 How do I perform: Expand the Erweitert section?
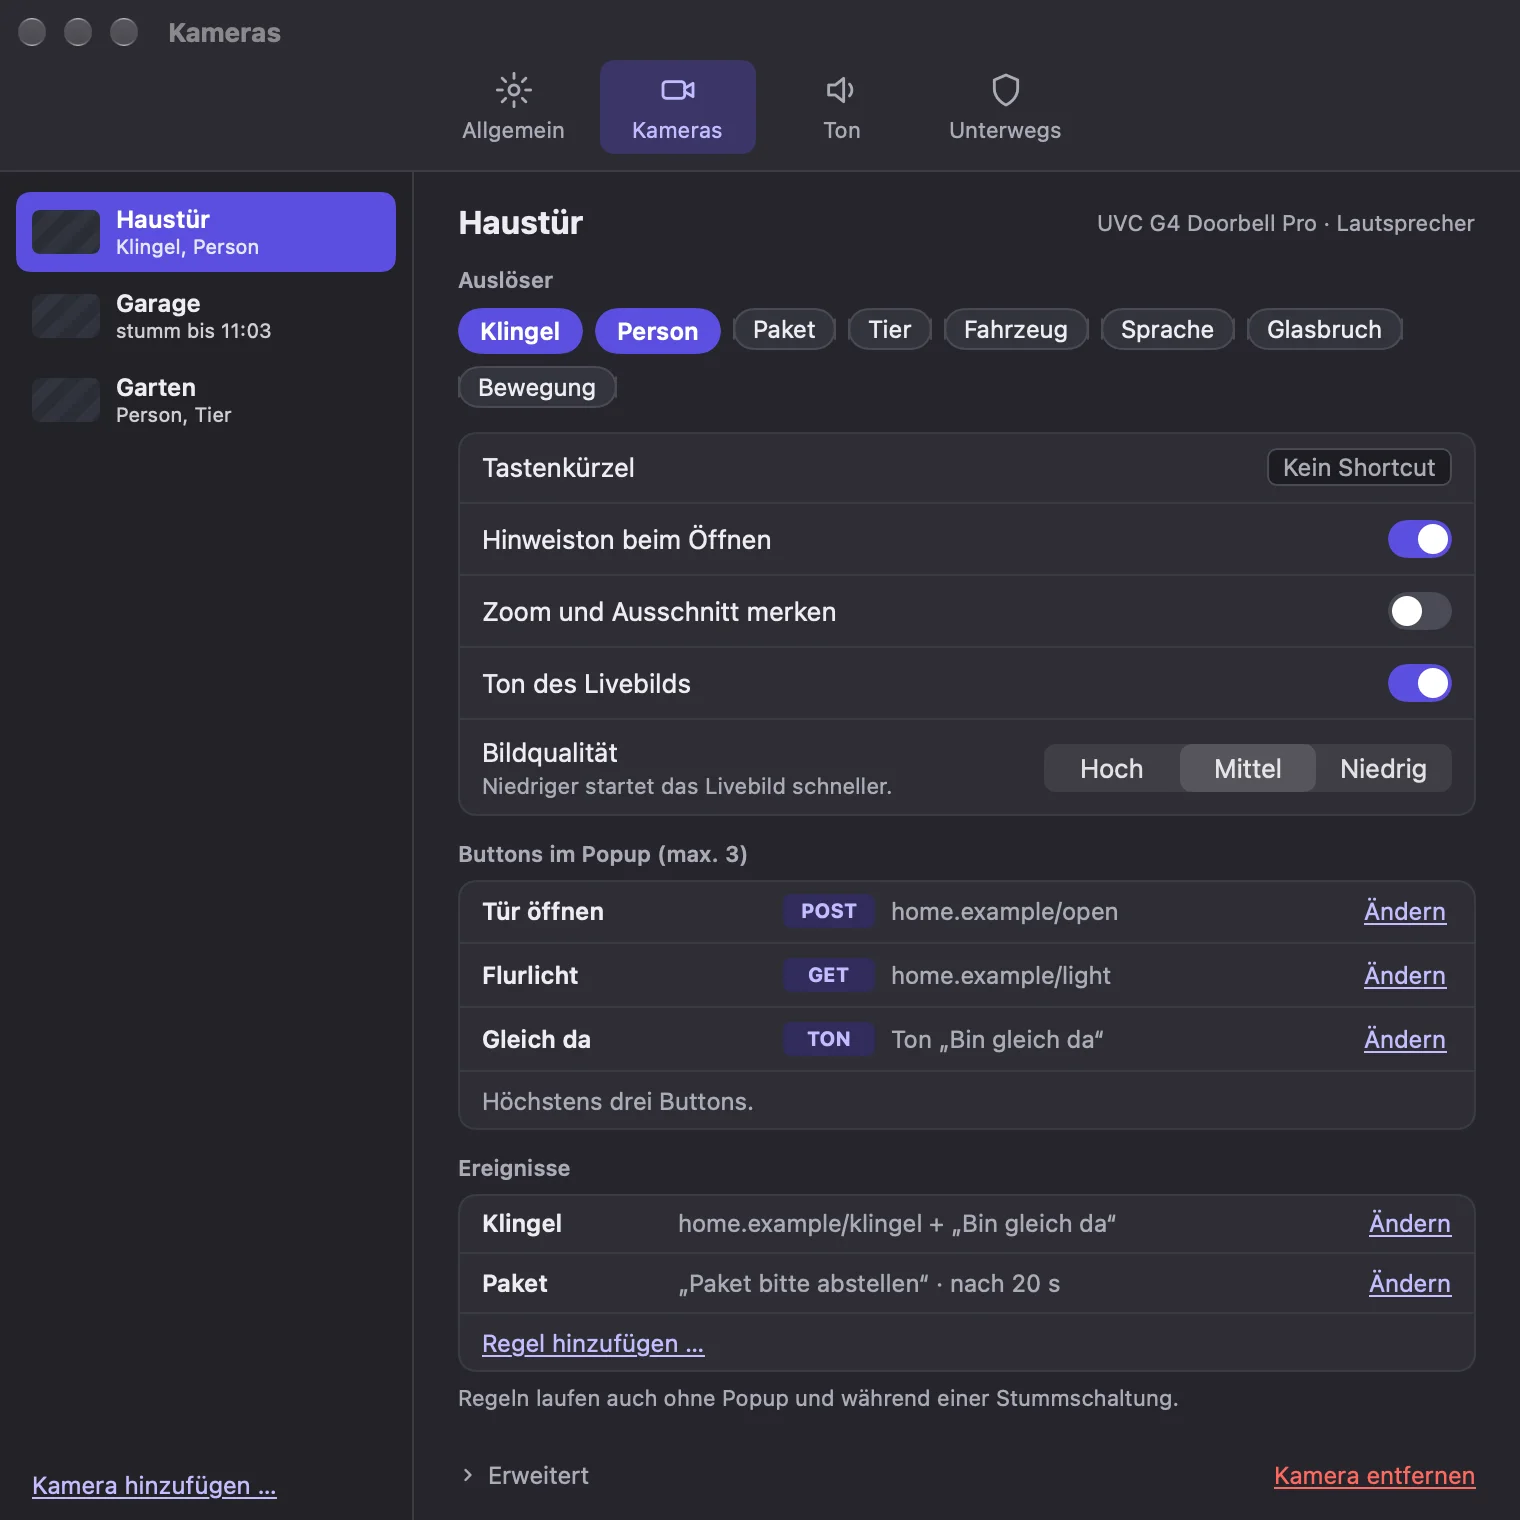pyautogui.click(x=526, y=1476)
